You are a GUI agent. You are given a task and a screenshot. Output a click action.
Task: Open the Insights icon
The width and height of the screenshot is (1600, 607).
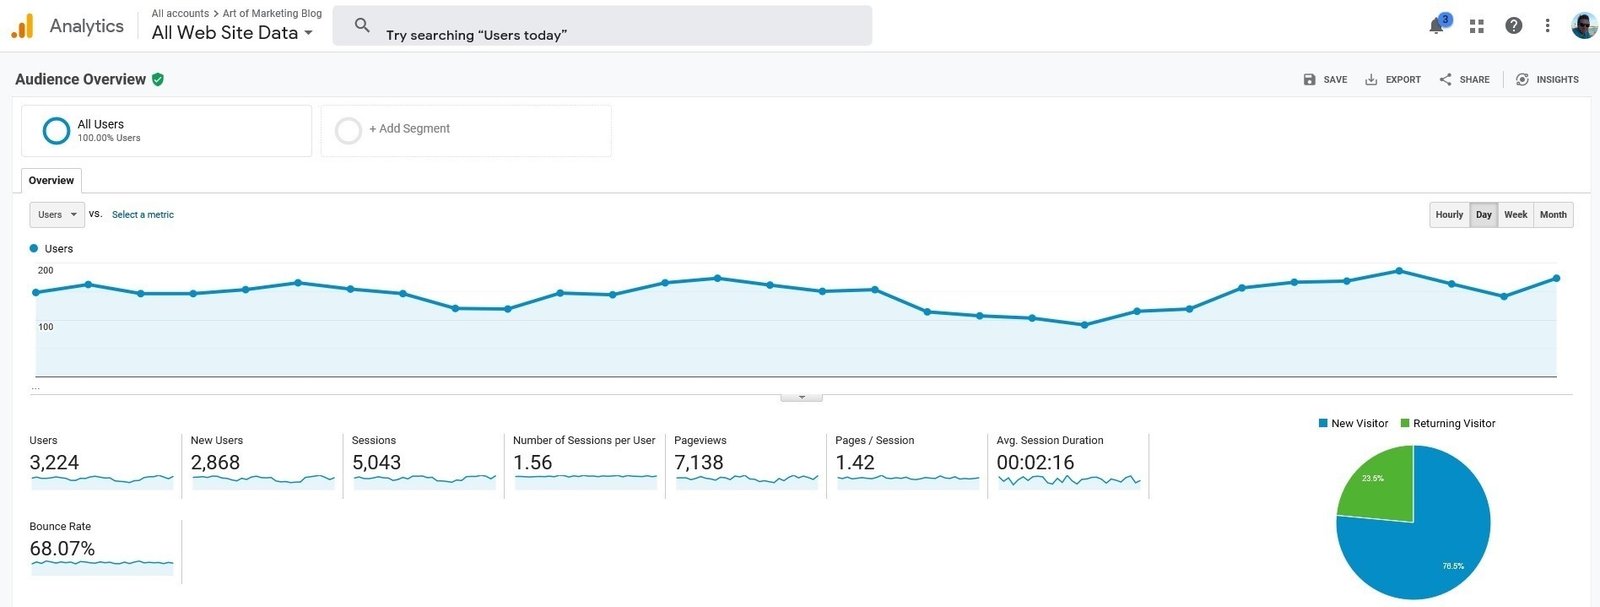[1522, 79]
